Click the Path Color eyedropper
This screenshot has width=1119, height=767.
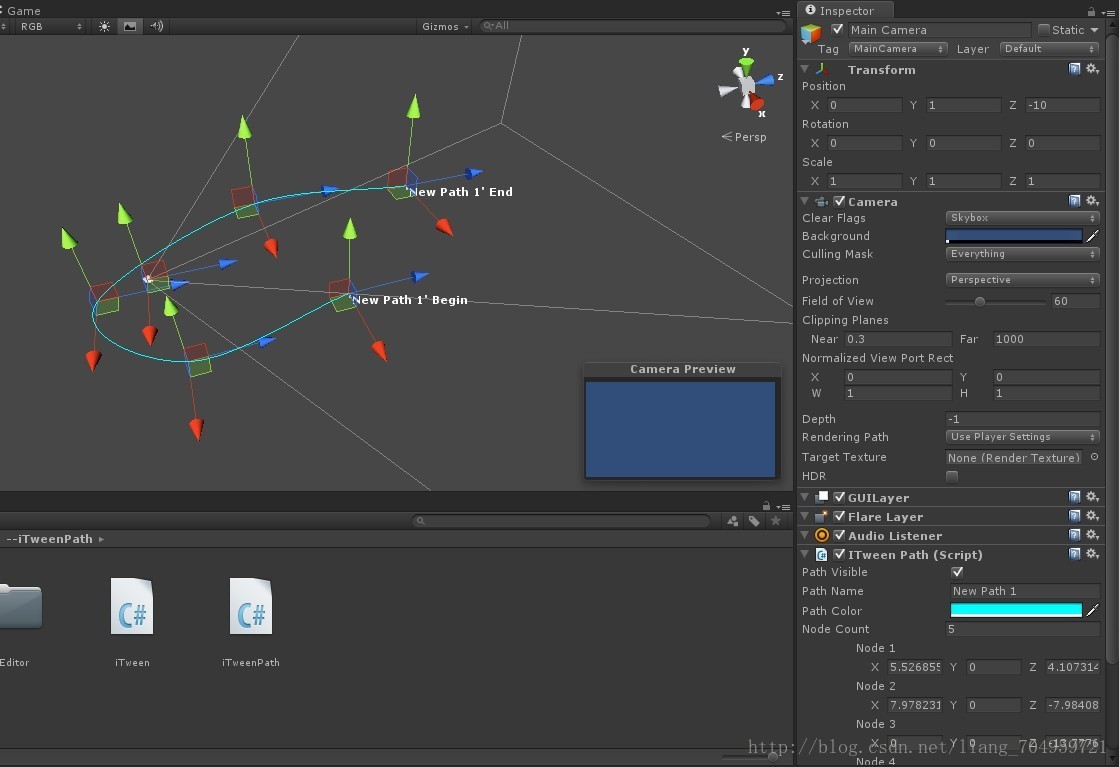pos(1093,610)
